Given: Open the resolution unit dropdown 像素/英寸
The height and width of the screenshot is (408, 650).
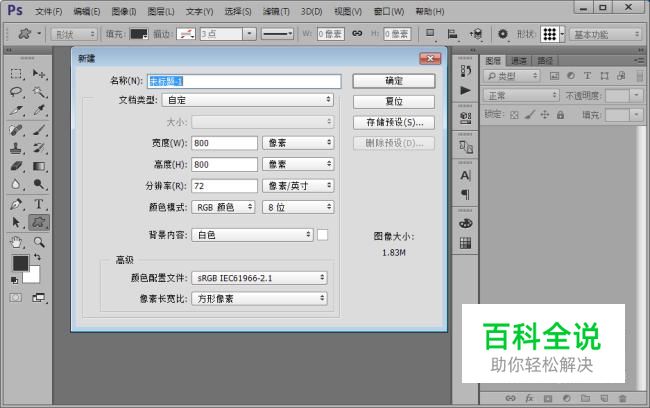Looking at the screenshot, I should [298, 186].
